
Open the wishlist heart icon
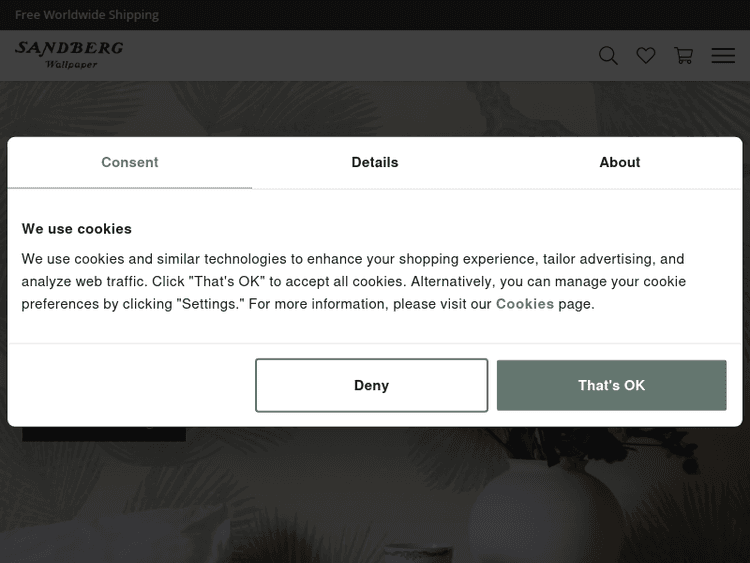646,56
